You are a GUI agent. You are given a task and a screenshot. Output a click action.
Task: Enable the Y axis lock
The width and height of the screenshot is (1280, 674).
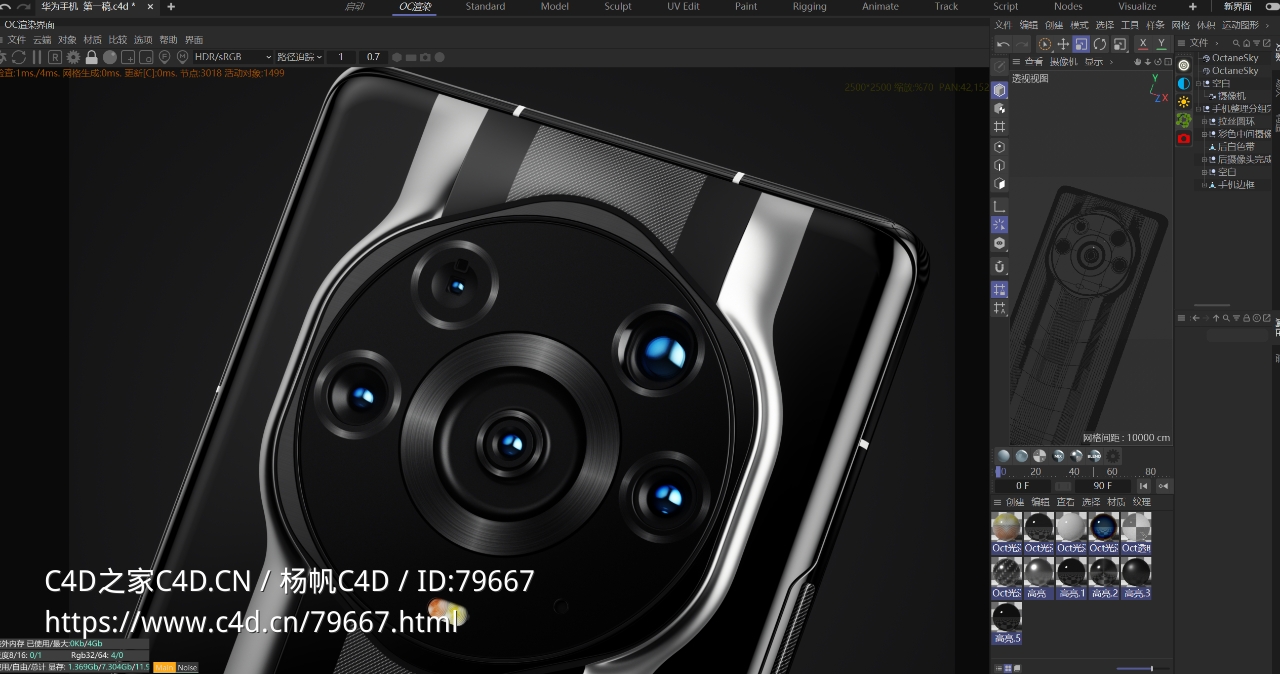click(1162, 44)
